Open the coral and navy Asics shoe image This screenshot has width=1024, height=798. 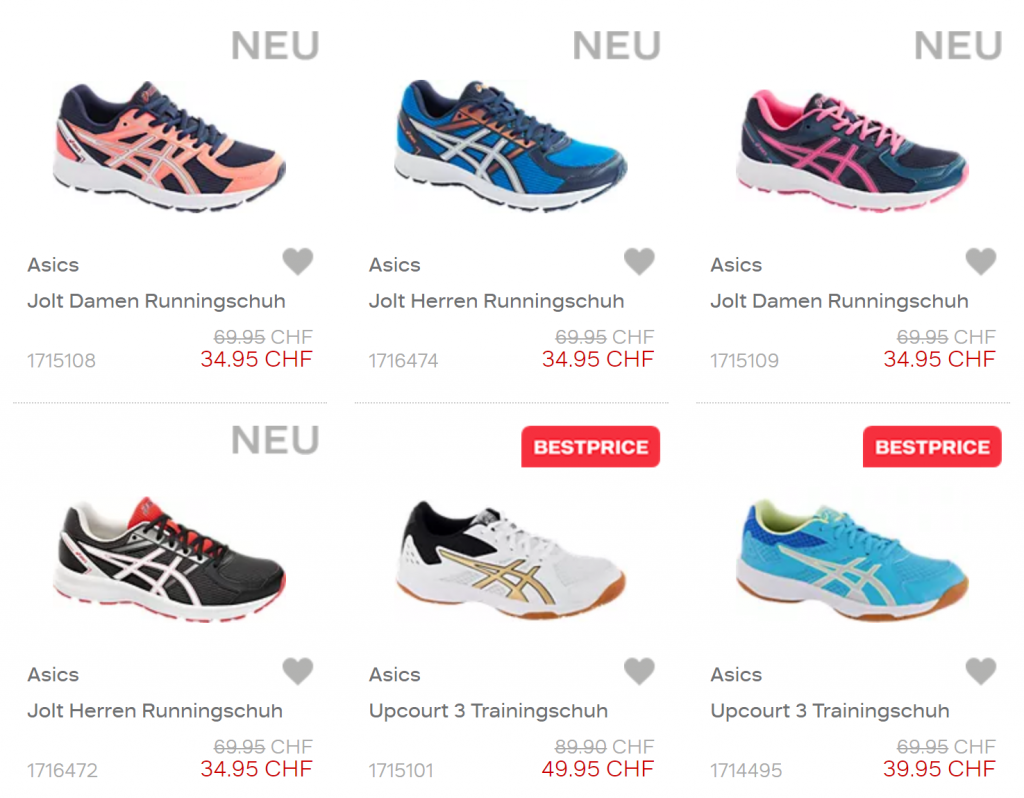click(x=169, y=146)
